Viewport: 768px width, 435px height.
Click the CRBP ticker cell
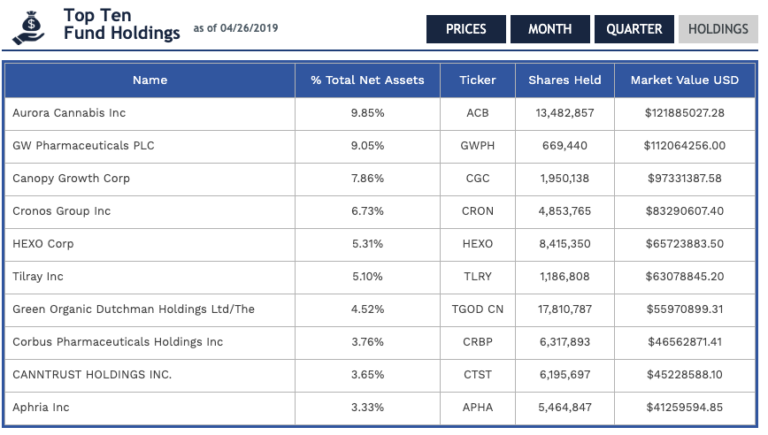[478, 342]
